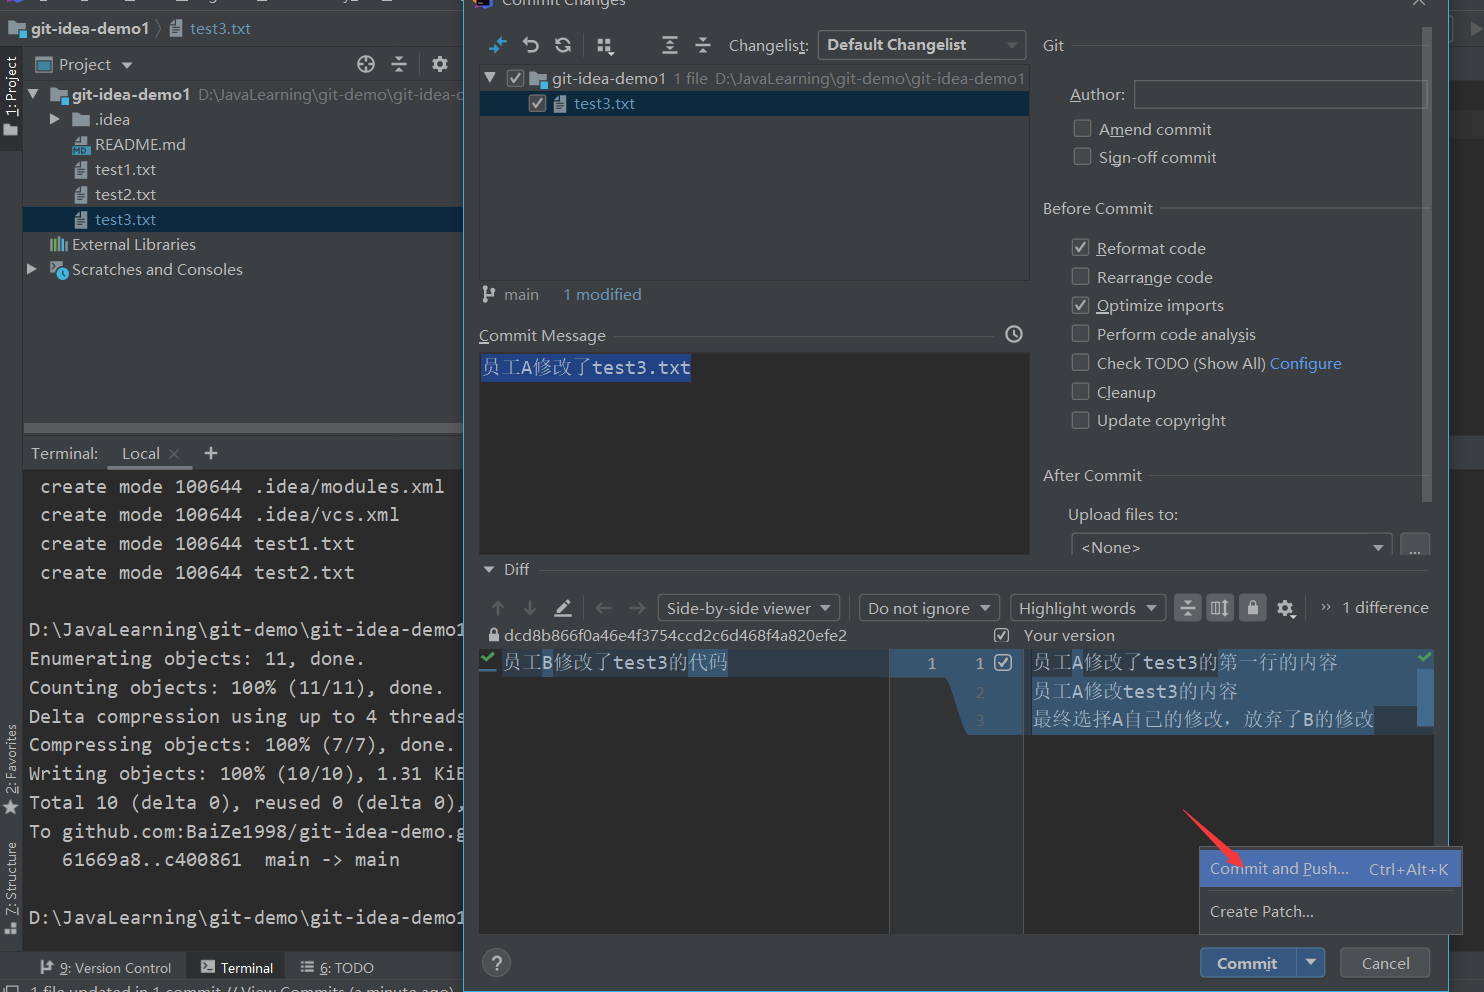Click the diff settings gear icon
Viewport: 1484px width, 992px height.
[x=1286, y=608]
